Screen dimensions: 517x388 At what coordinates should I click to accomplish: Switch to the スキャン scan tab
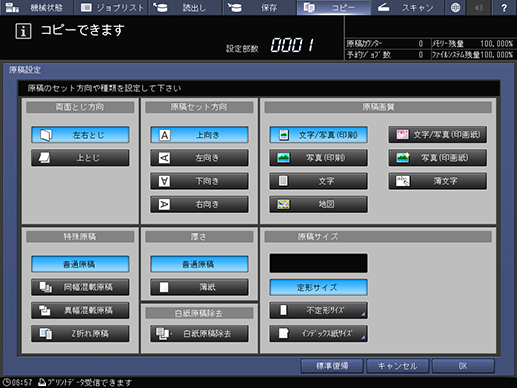tap(408, 7)
